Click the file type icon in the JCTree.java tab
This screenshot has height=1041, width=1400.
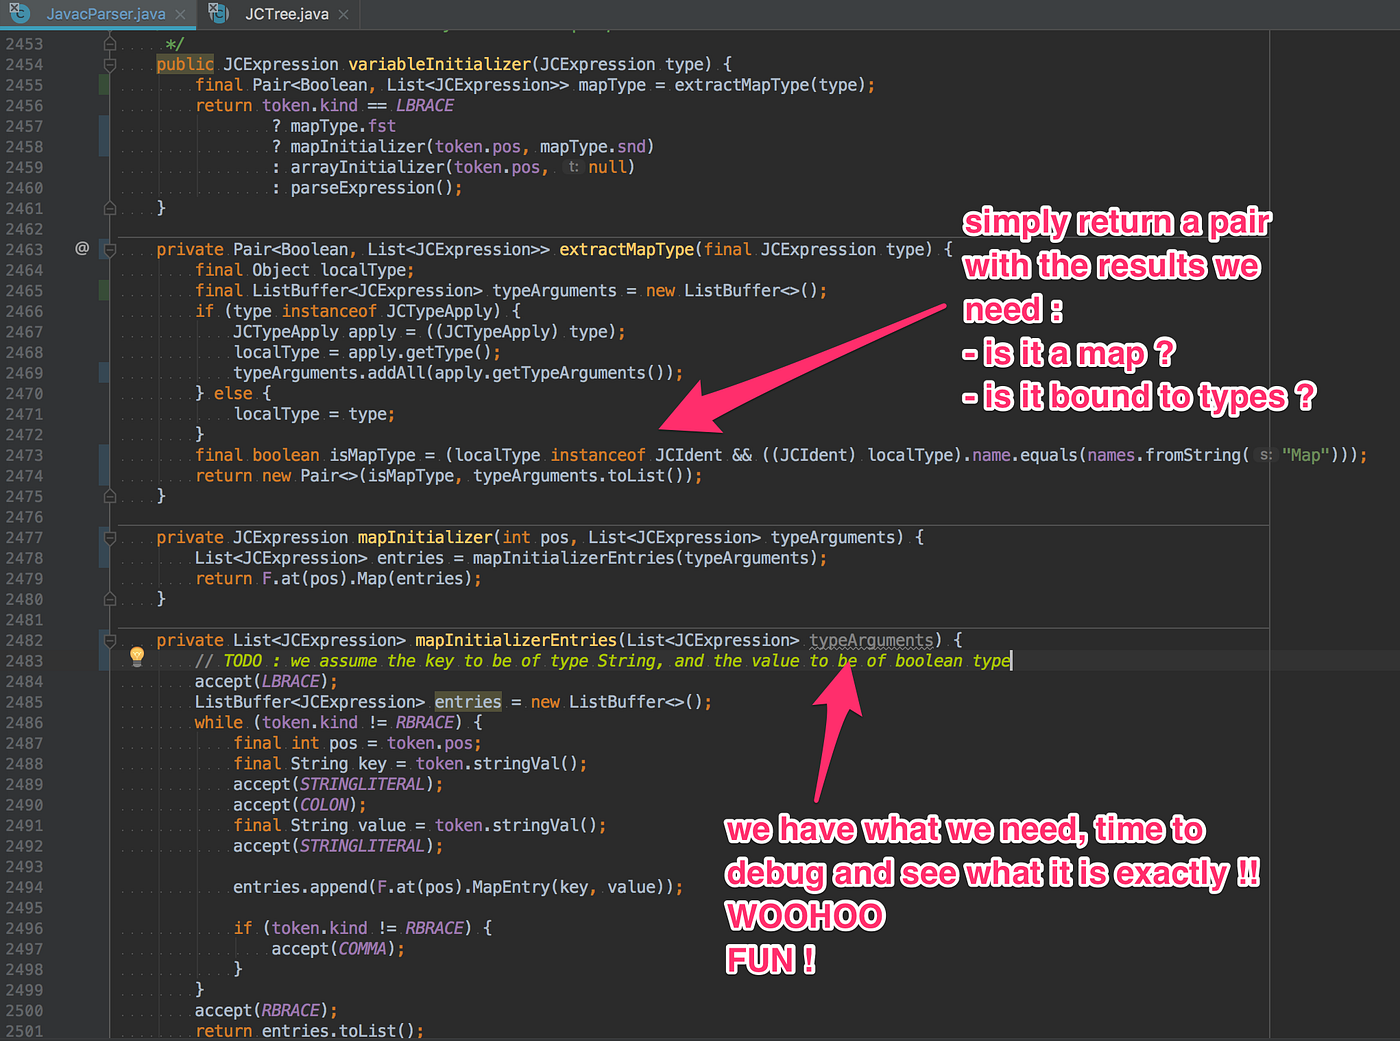coord(218,14)
